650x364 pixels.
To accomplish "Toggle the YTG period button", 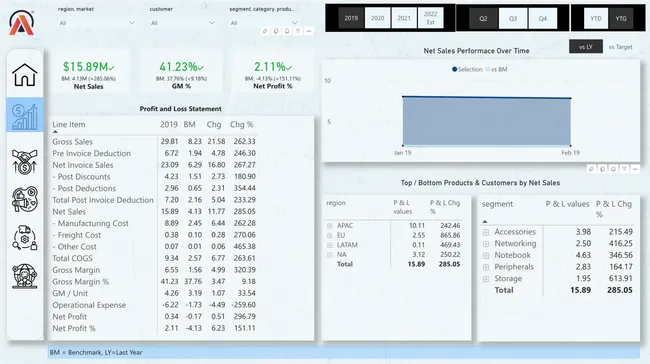I will pos(621,19).
